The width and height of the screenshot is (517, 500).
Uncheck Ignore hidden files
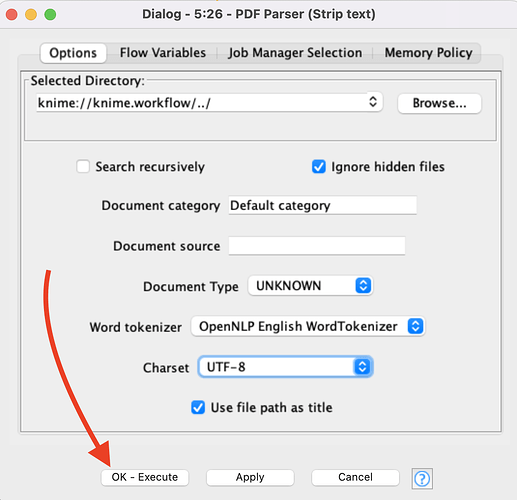click(319, 166)
